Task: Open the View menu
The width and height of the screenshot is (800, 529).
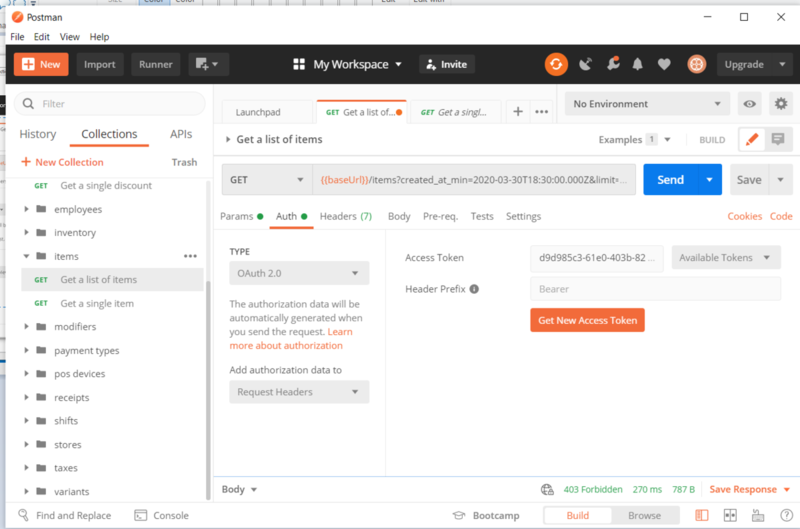Action: point(69,37)
